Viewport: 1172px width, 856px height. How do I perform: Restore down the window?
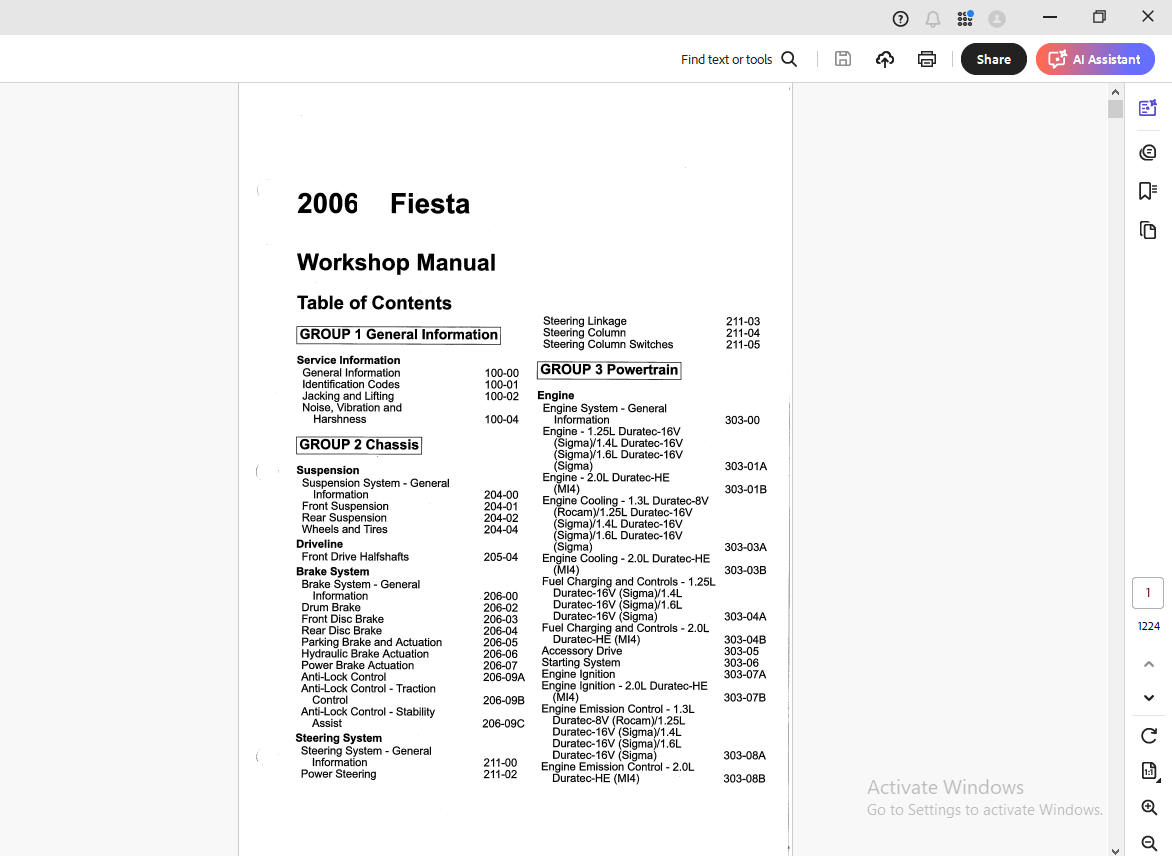(x=1099, y=17)
